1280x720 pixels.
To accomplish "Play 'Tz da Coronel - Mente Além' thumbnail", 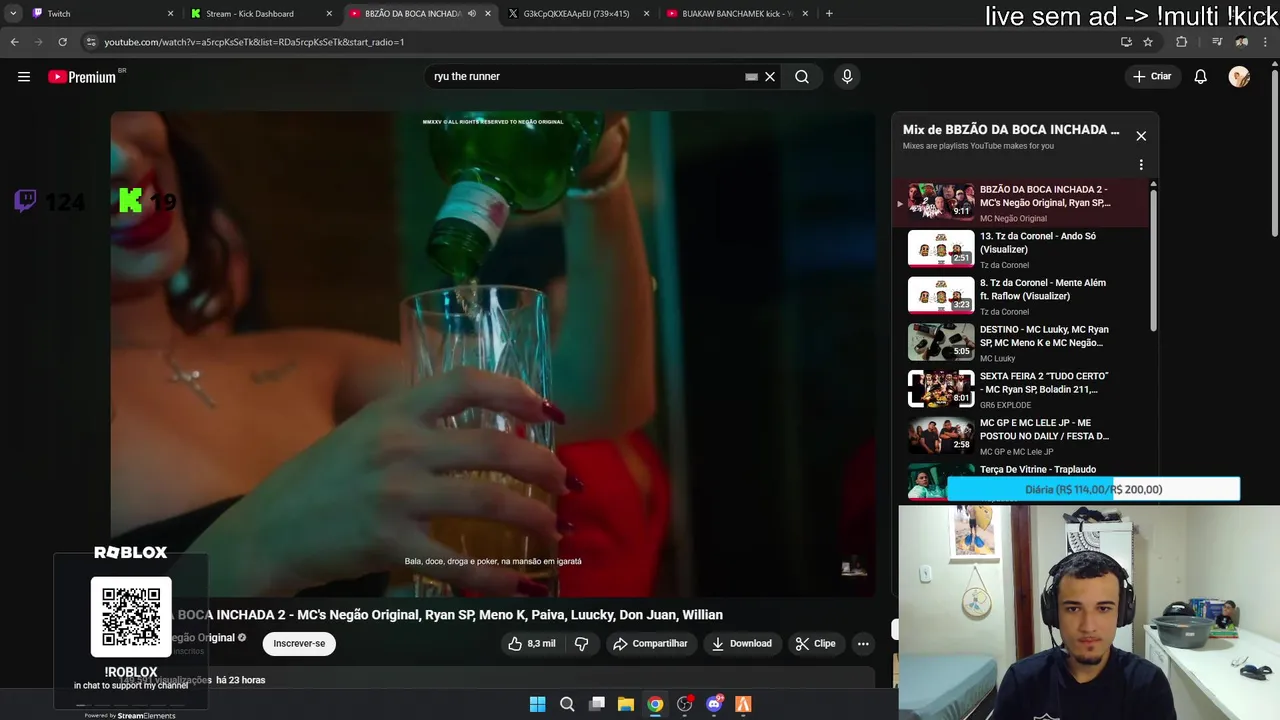I will click(x=941, y=295).
